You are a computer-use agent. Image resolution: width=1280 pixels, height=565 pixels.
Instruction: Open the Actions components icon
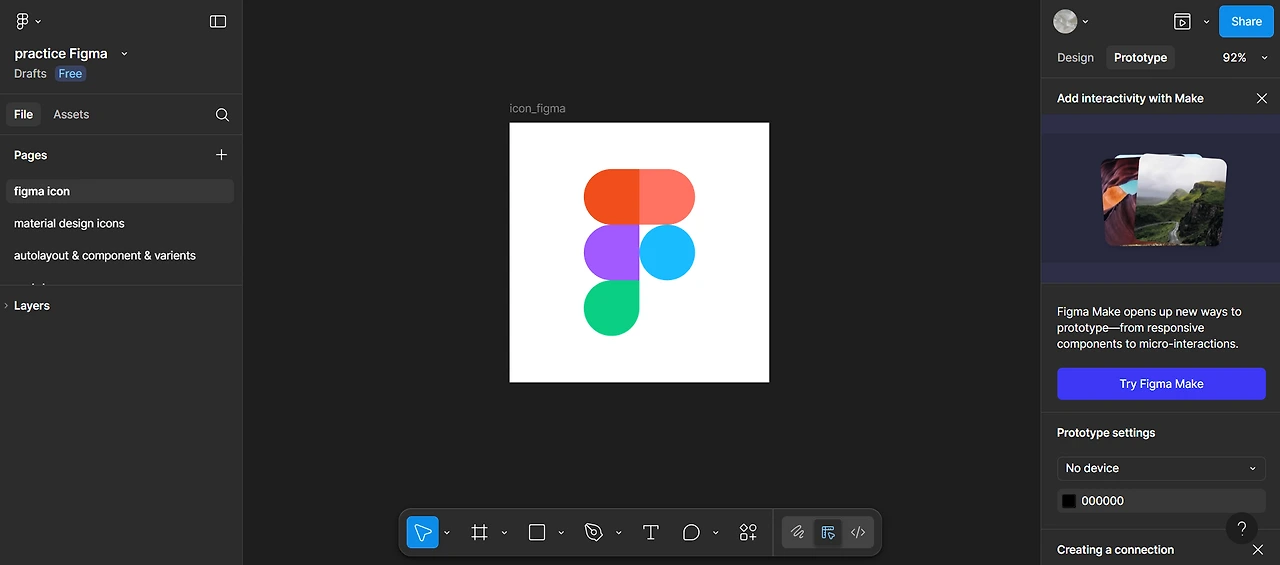point(748,532)
